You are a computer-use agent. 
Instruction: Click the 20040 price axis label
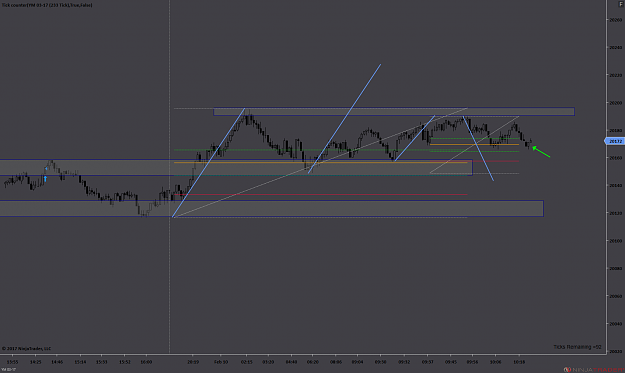tap(615, 324)
